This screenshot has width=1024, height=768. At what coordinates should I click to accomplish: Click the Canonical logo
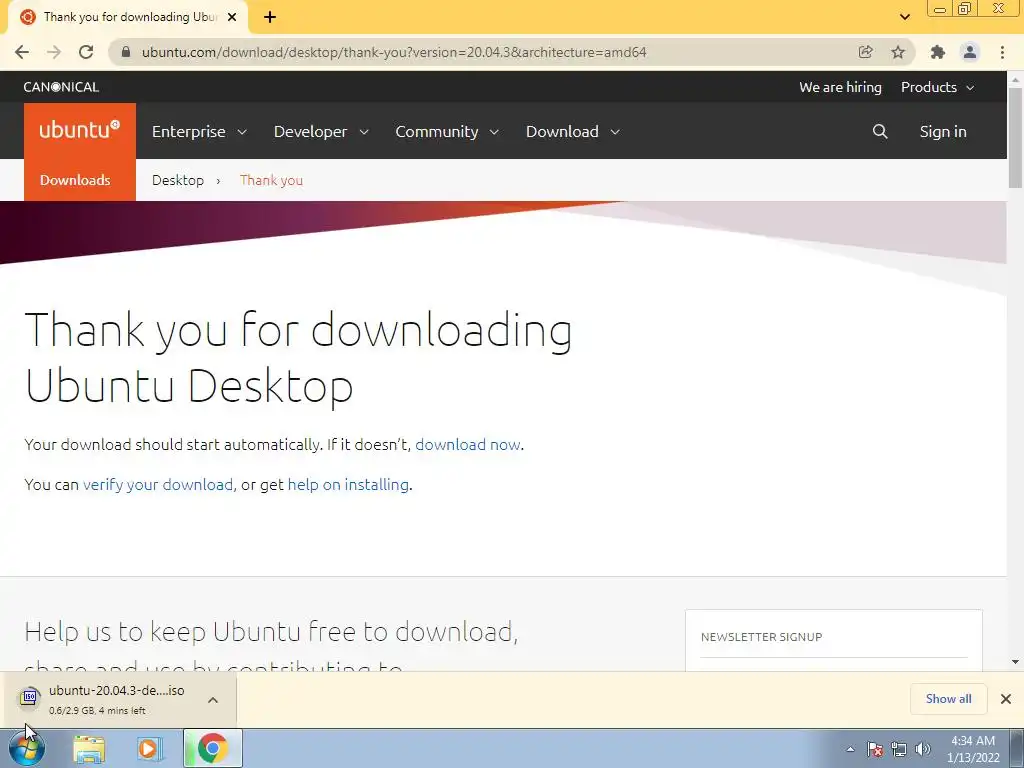(61, 87)
